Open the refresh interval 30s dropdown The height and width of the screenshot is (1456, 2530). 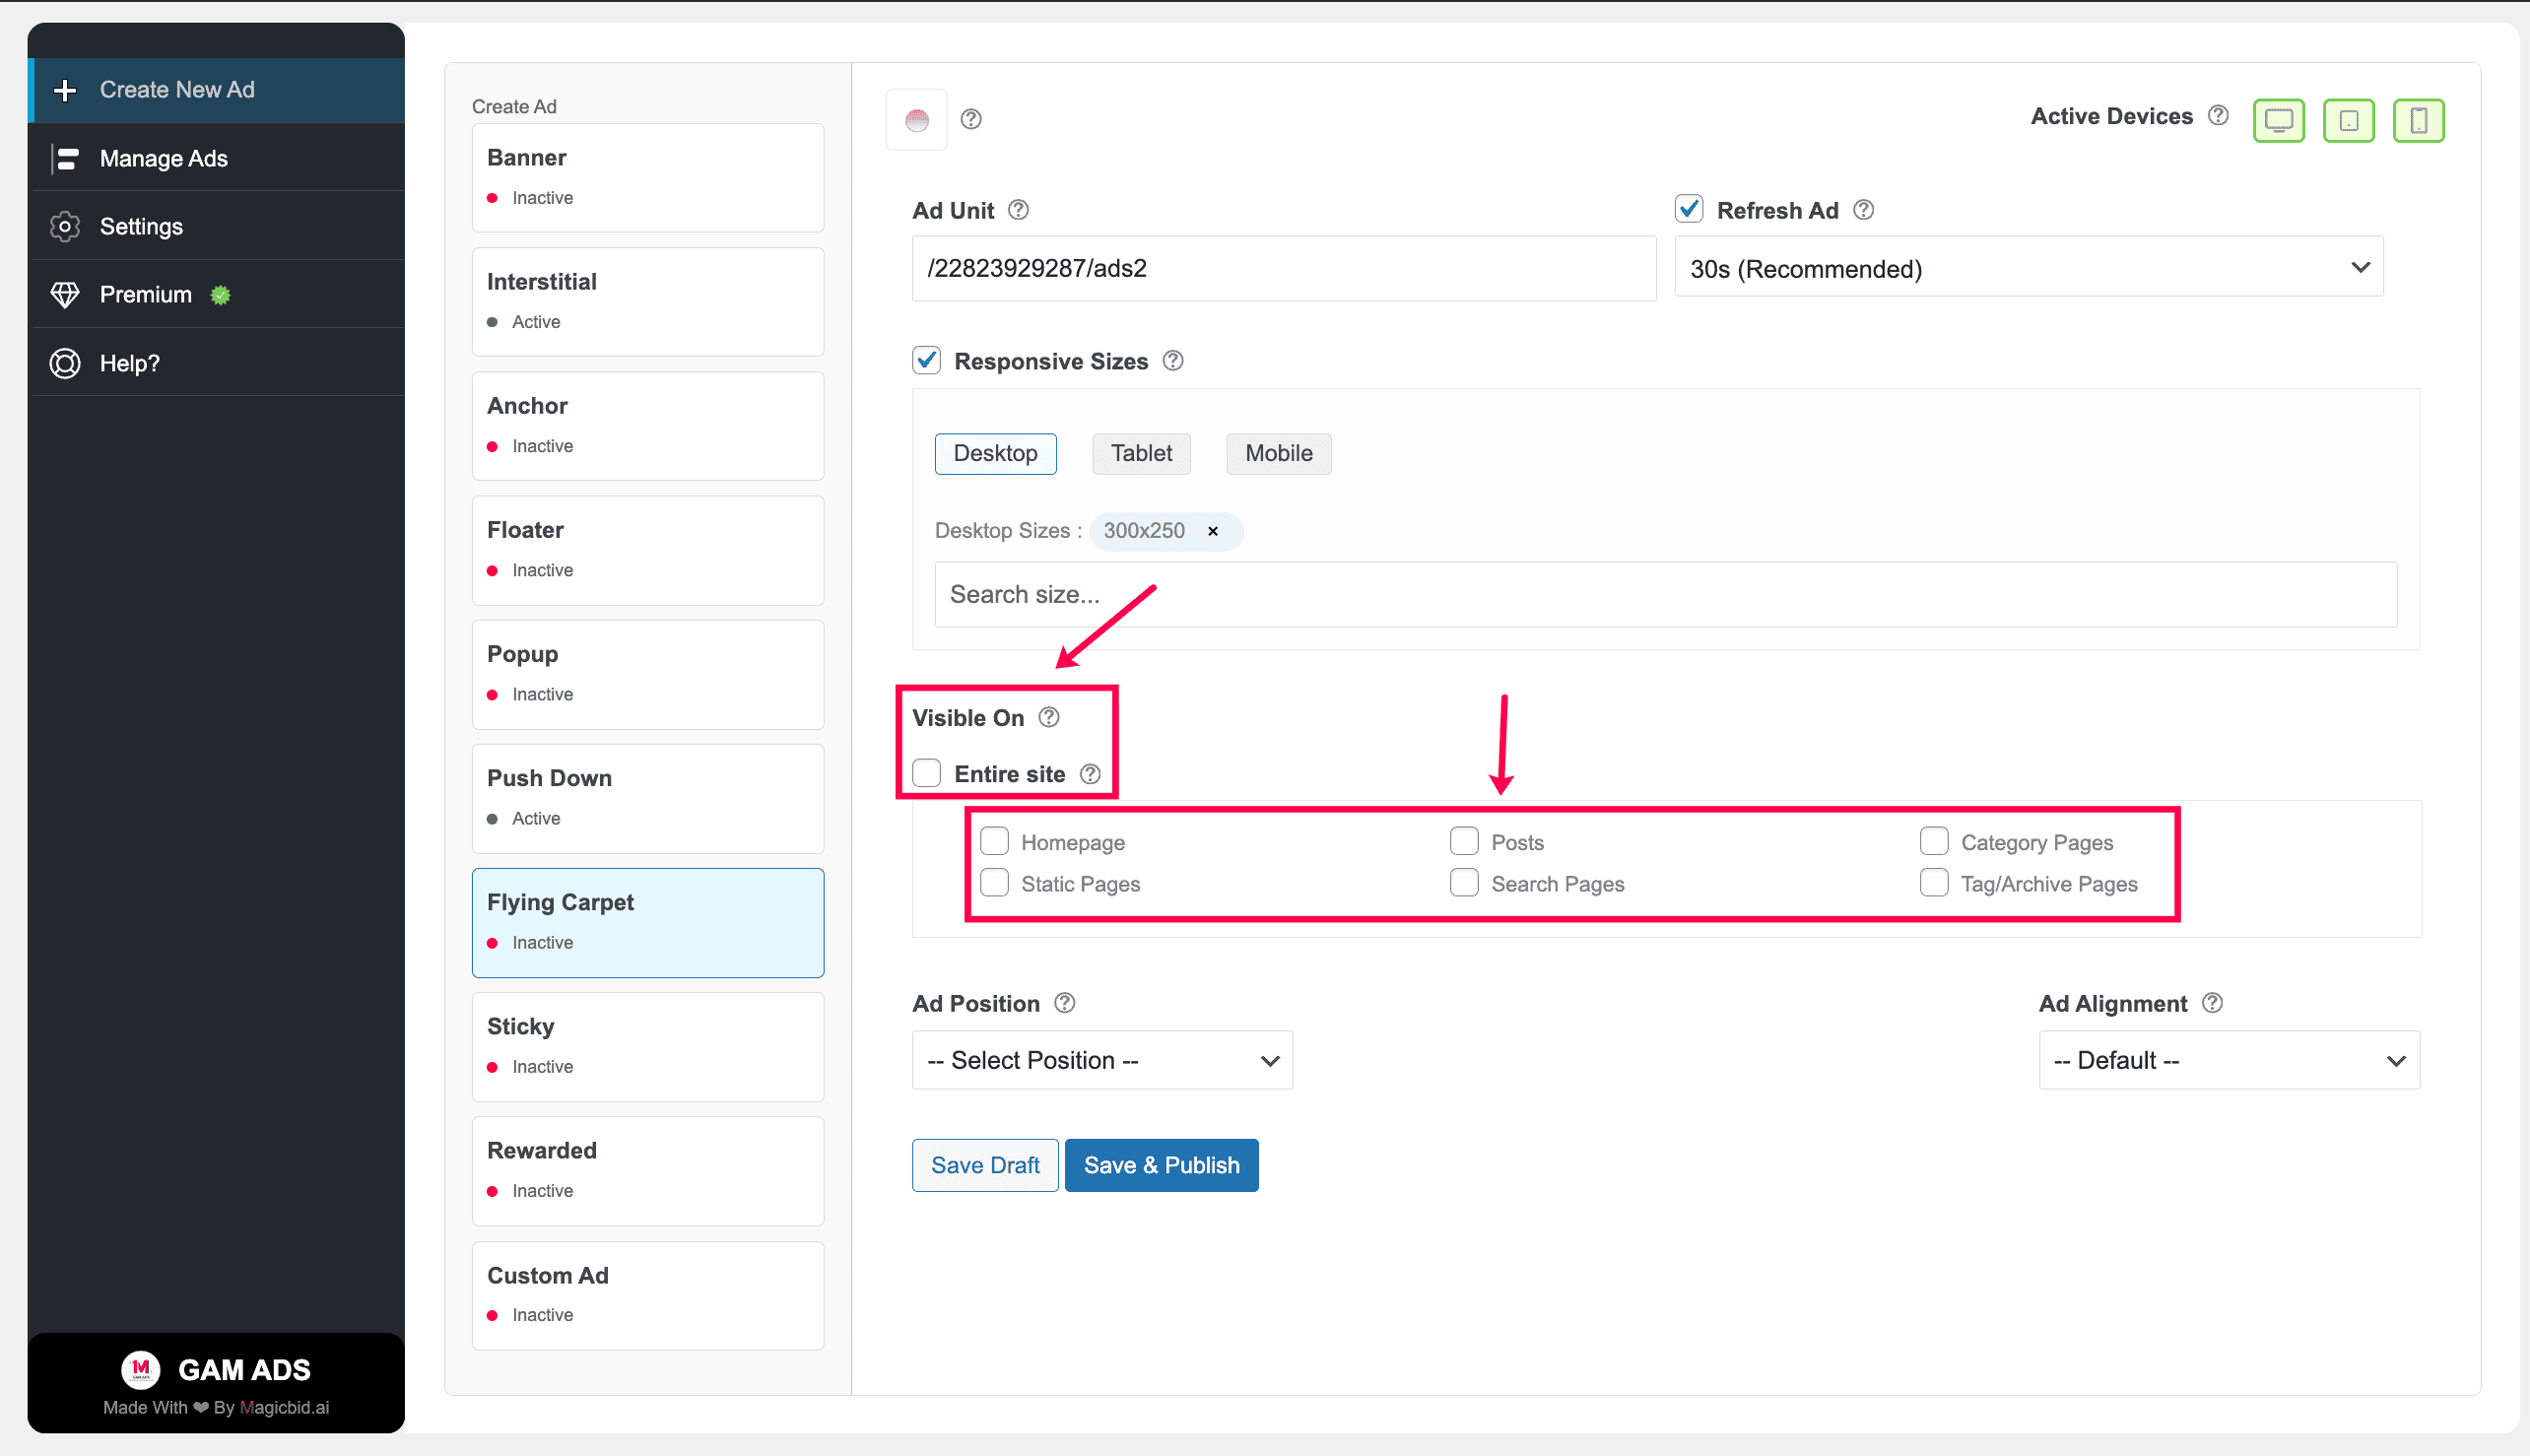click(x=2028, y=267)
